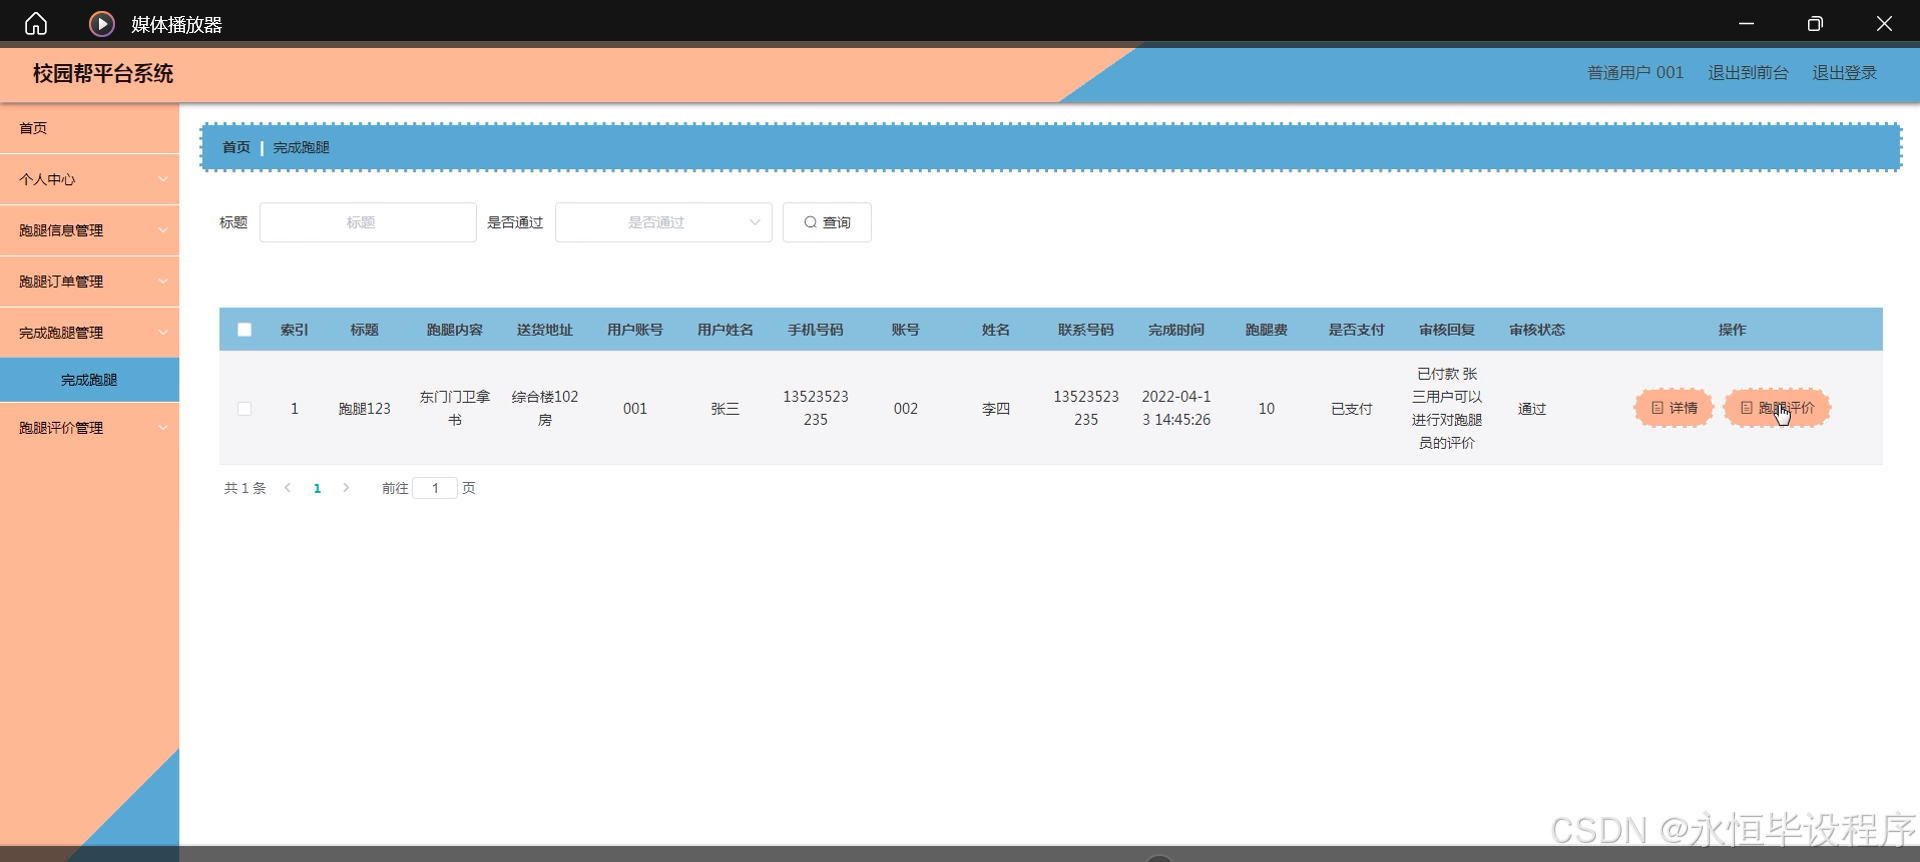Click the 共 1 条 total count text

(x=245, y=488)
